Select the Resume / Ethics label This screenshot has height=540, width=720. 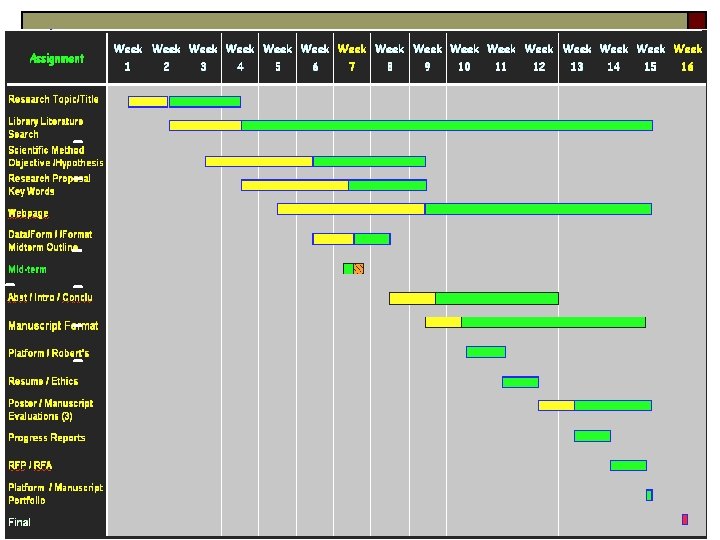(x=43, y=381)
